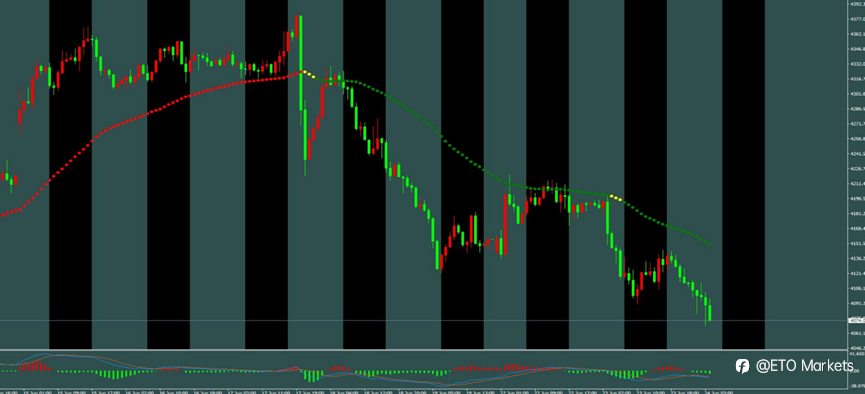Select the 4181 price axis label
This screenshot has width=865, height=394.
858,214
